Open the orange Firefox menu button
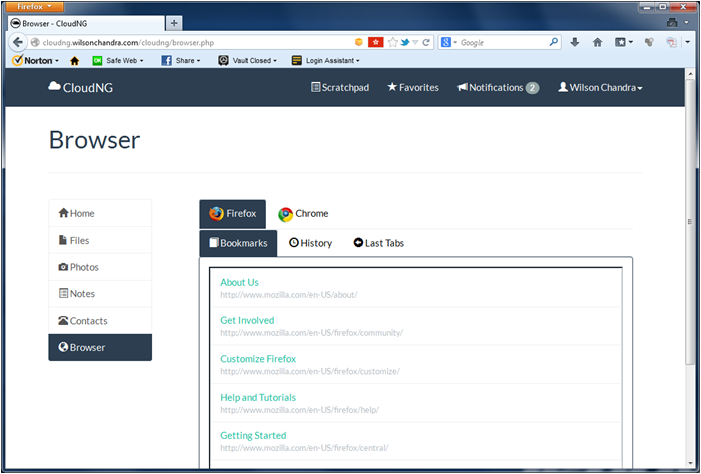This screenshot has width=701, height=474. click(x=34, y=6)
